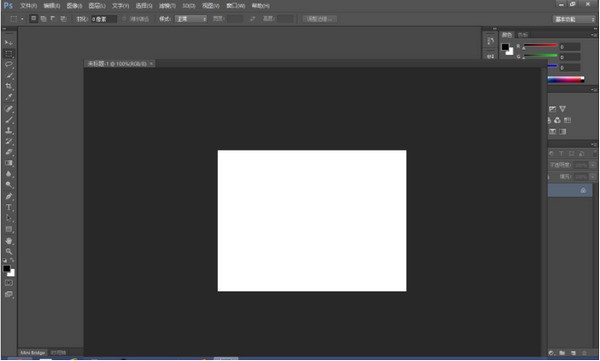Switch to the Timeline tab

58,353
